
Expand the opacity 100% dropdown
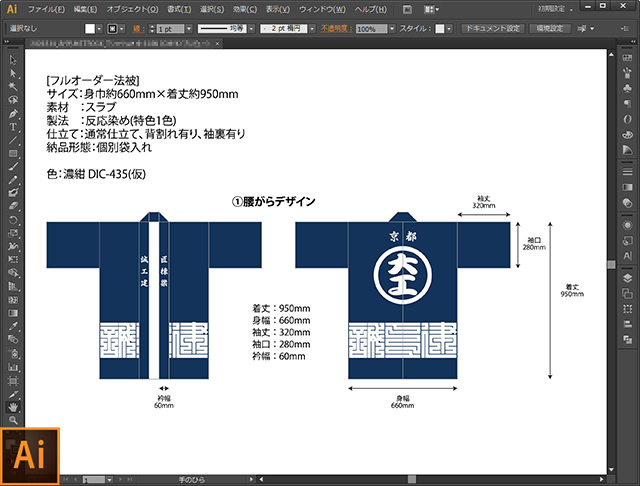[392, 29]
